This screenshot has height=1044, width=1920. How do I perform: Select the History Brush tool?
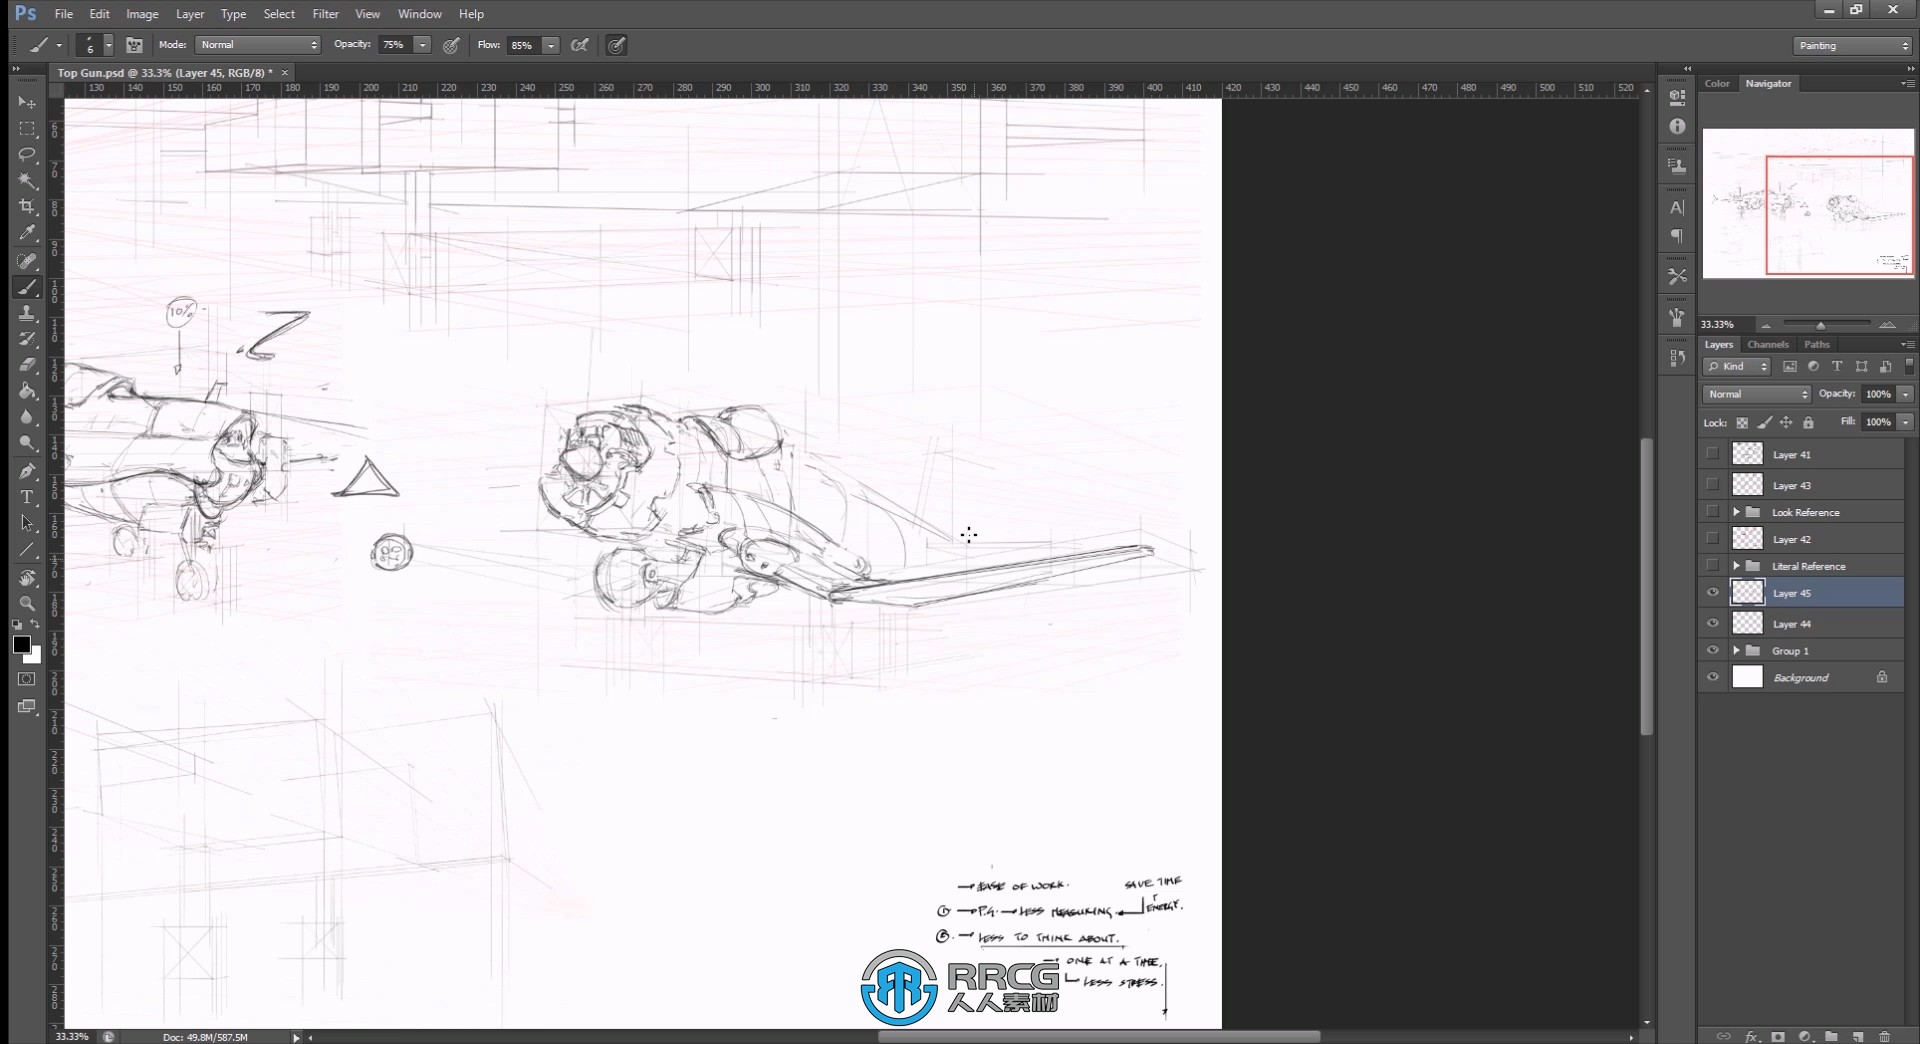pyautogui.click(x=27, y=339)
